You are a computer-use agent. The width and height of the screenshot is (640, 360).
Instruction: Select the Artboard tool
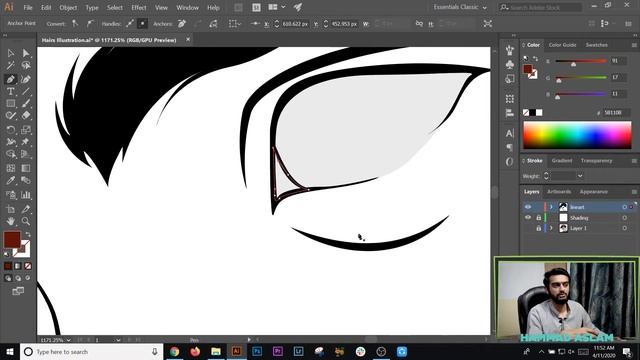pos(11,209)
